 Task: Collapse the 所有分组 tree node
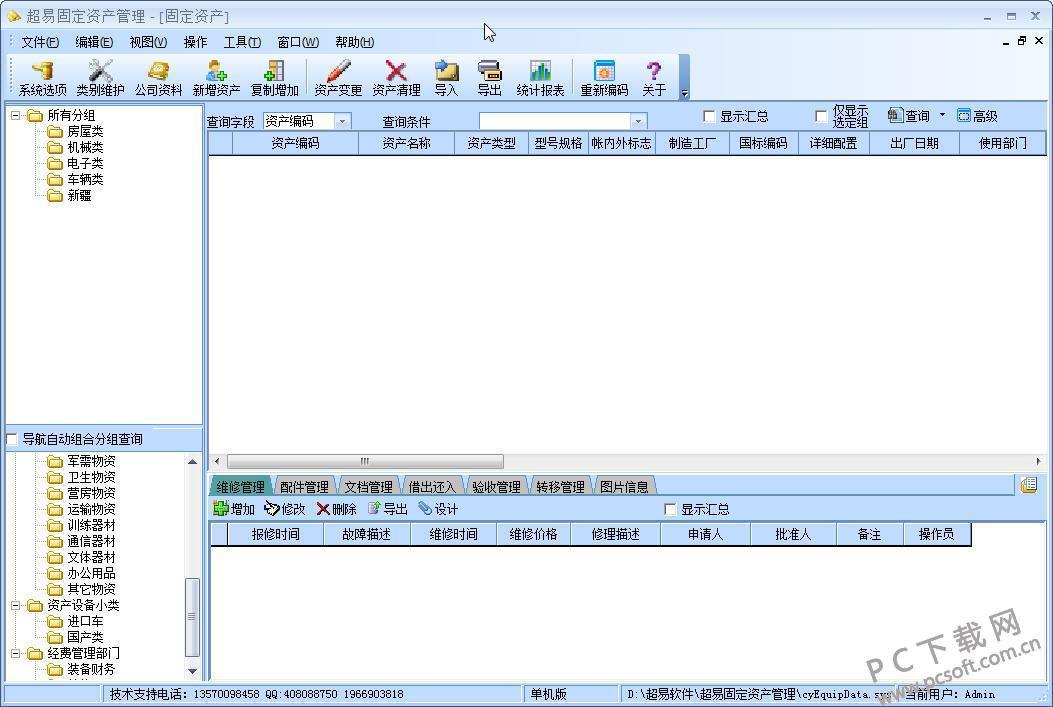coord(16,115)
